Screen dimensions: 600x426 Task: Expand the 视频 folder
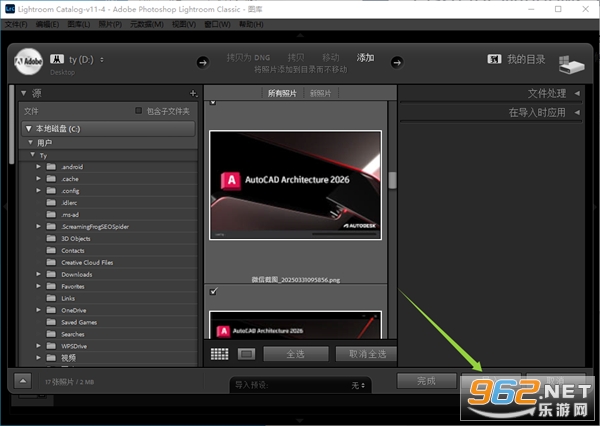pyautogui.click(x=38, y=357)
